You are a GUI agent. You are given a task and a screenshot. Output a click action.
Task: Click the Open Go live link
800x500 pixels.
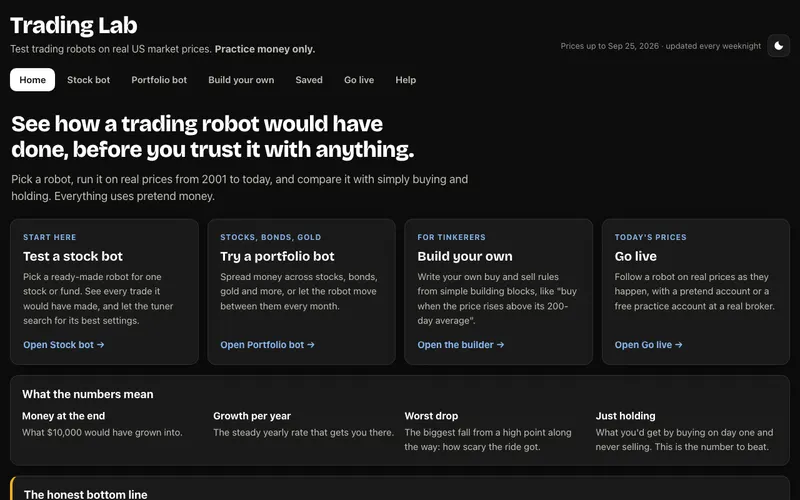(x=648, y=345)
